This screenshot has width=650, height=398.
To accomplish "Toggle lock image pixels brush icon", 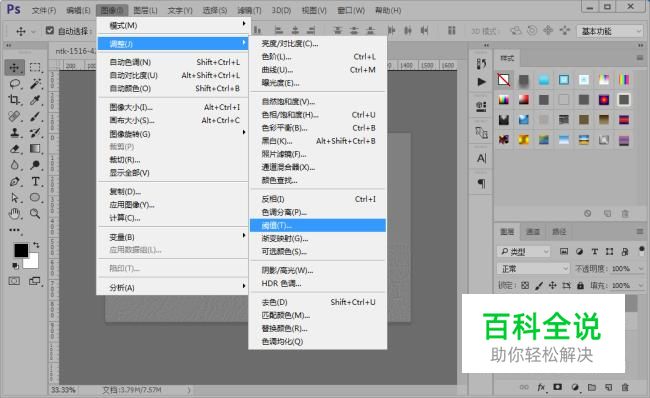I will 539,285.
